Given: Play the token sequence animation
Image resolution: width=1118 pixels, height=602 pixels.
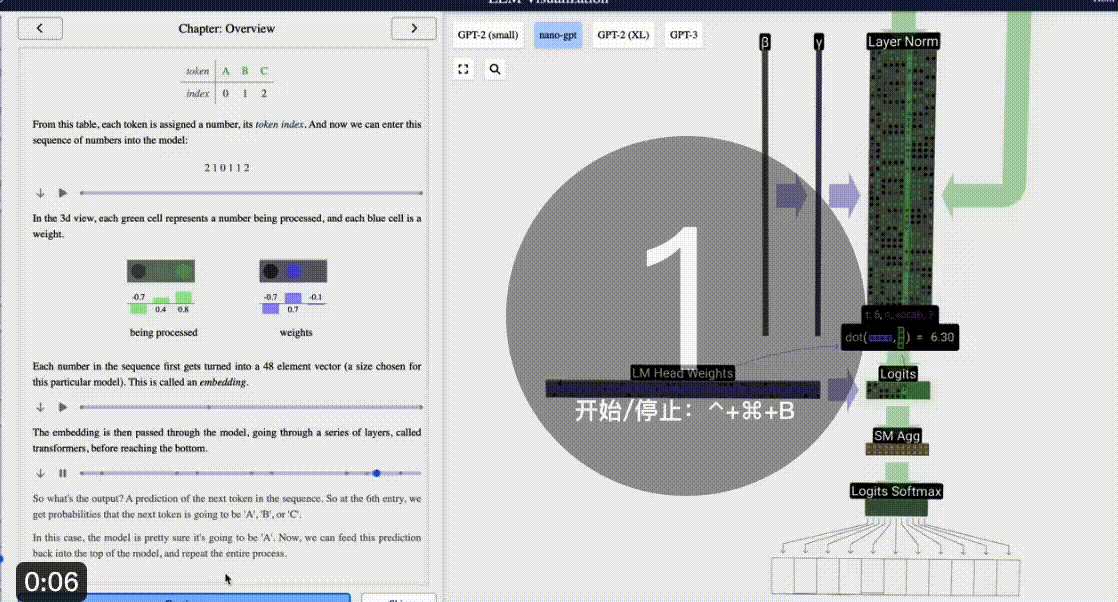Looking at the screenshot, I should pyautogui.click(x=63, y=193).
